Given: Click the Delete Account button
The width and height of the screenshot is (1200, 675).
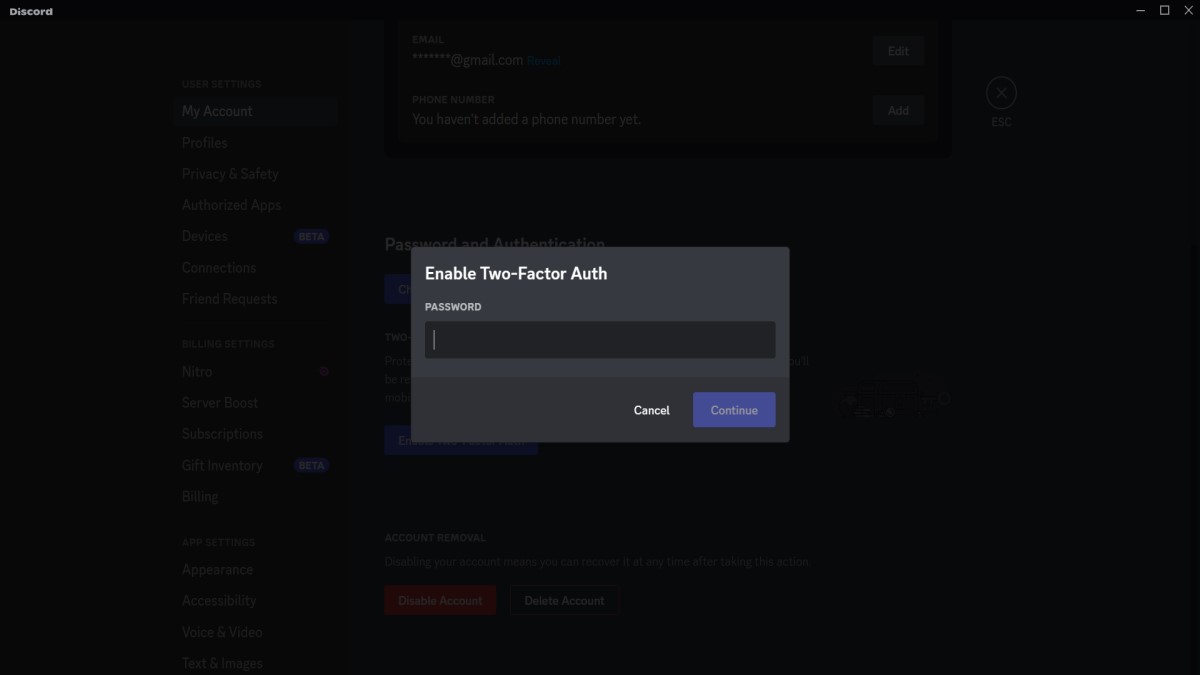Looking at the screenshot, I should (564, 600).
